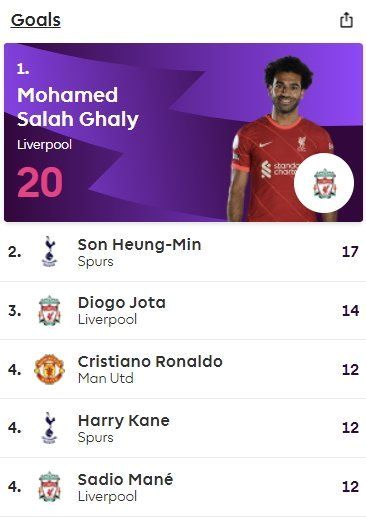Select Mohamed Salah's player photo

[x=282, y=138]
